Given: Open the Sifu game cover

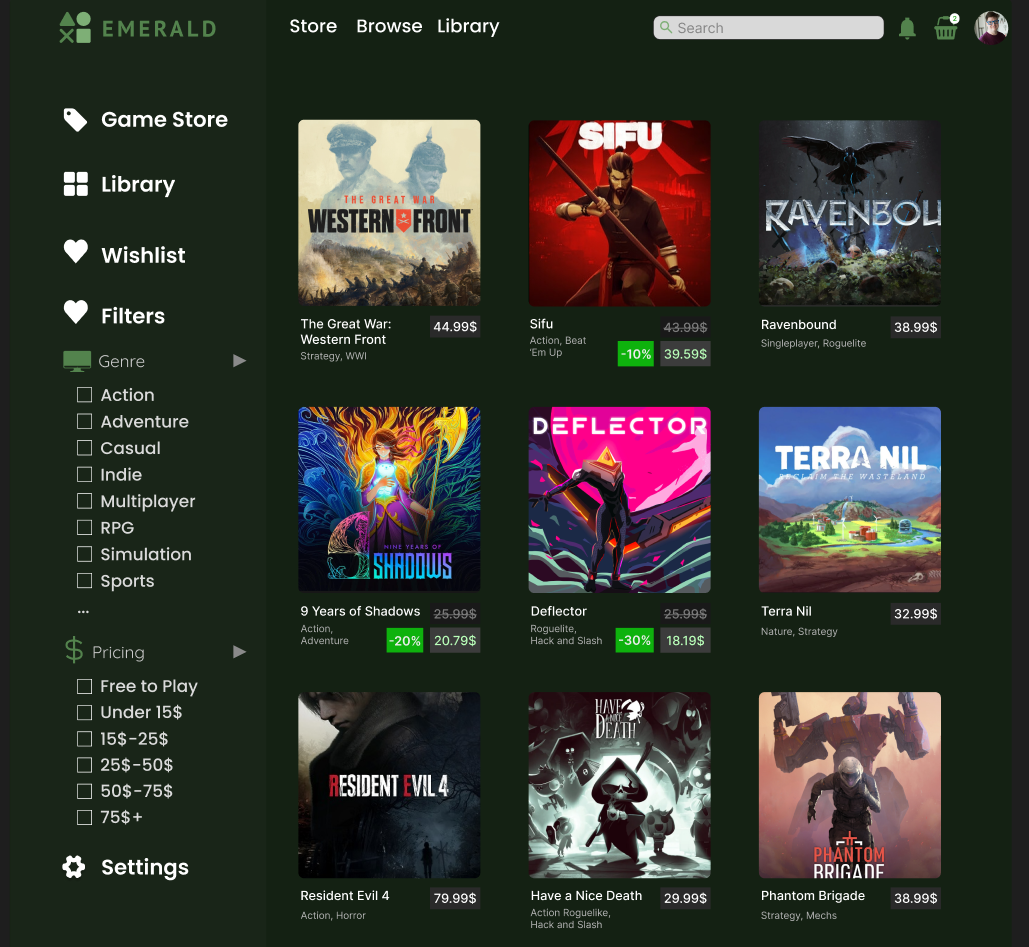Looking at the screenshot, I should [620, 213].
